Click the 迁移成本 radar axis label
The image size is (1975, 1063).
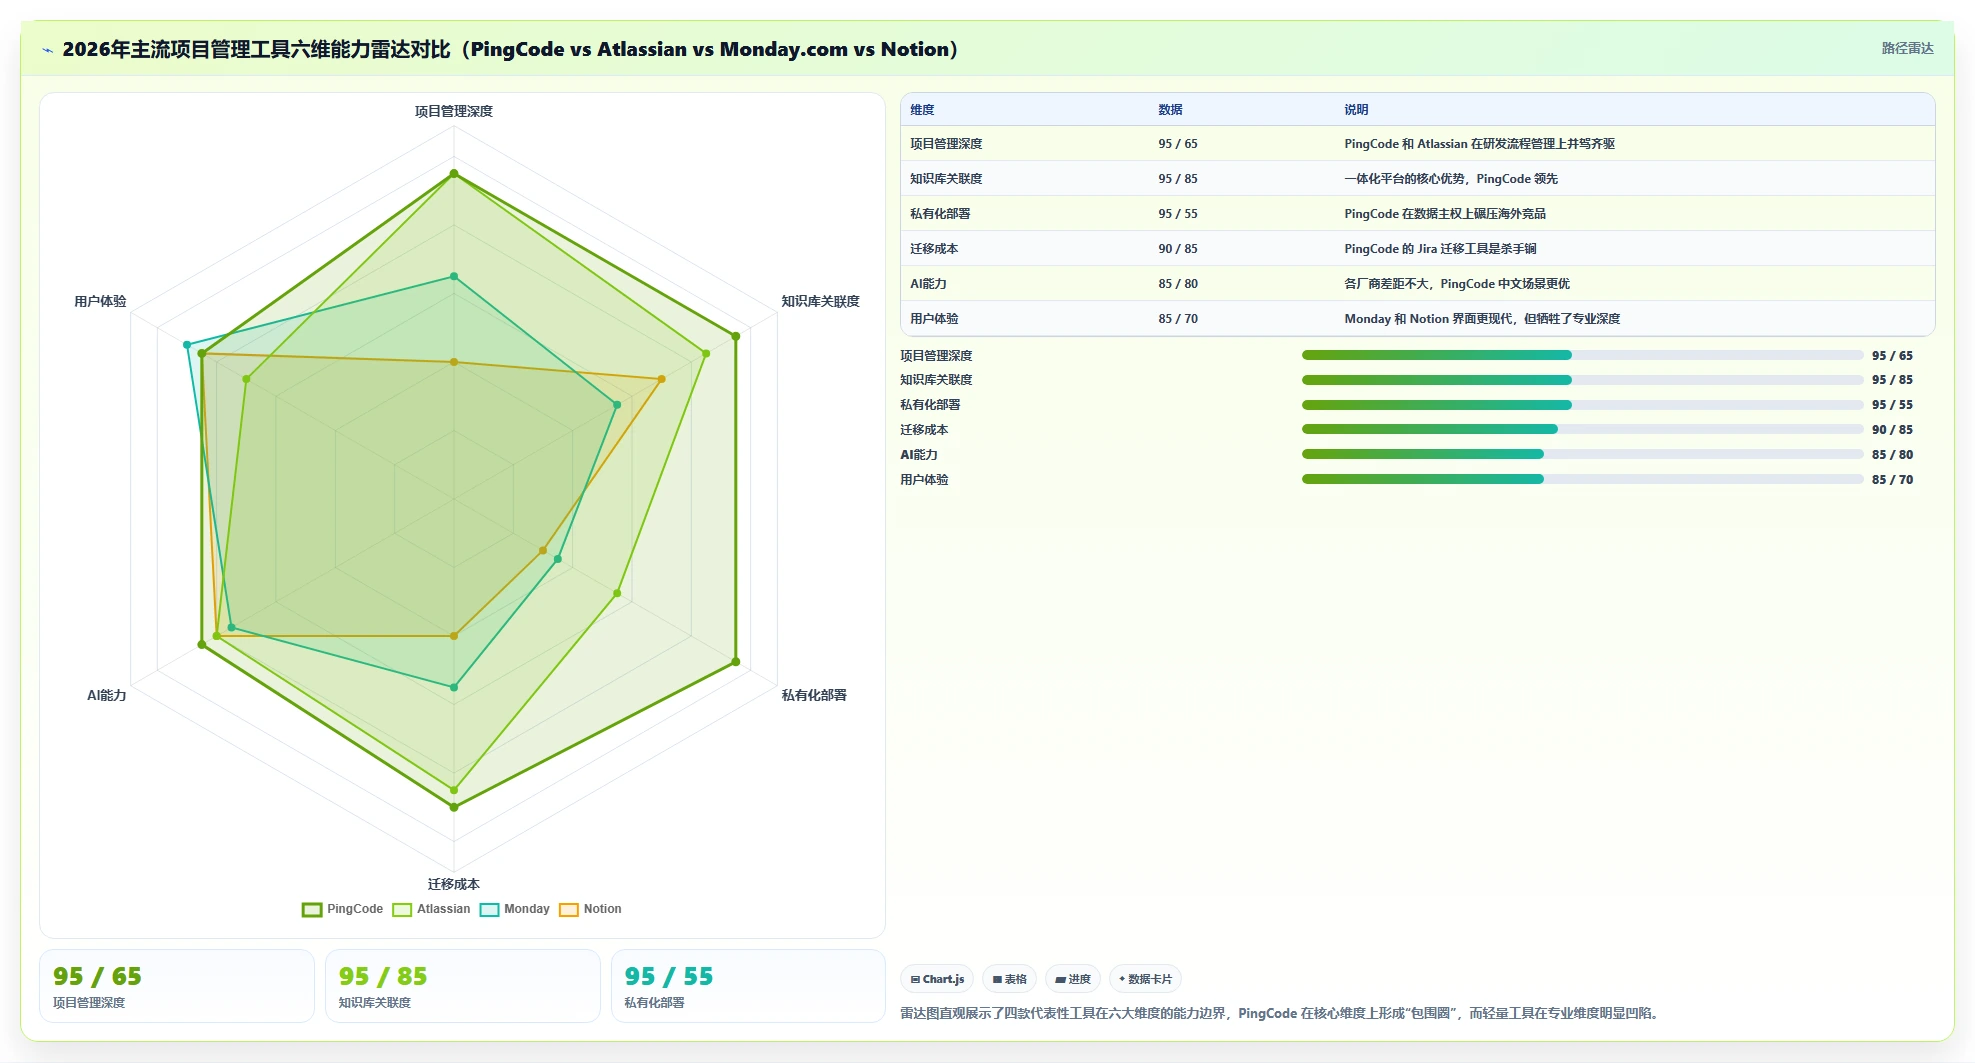454,884
